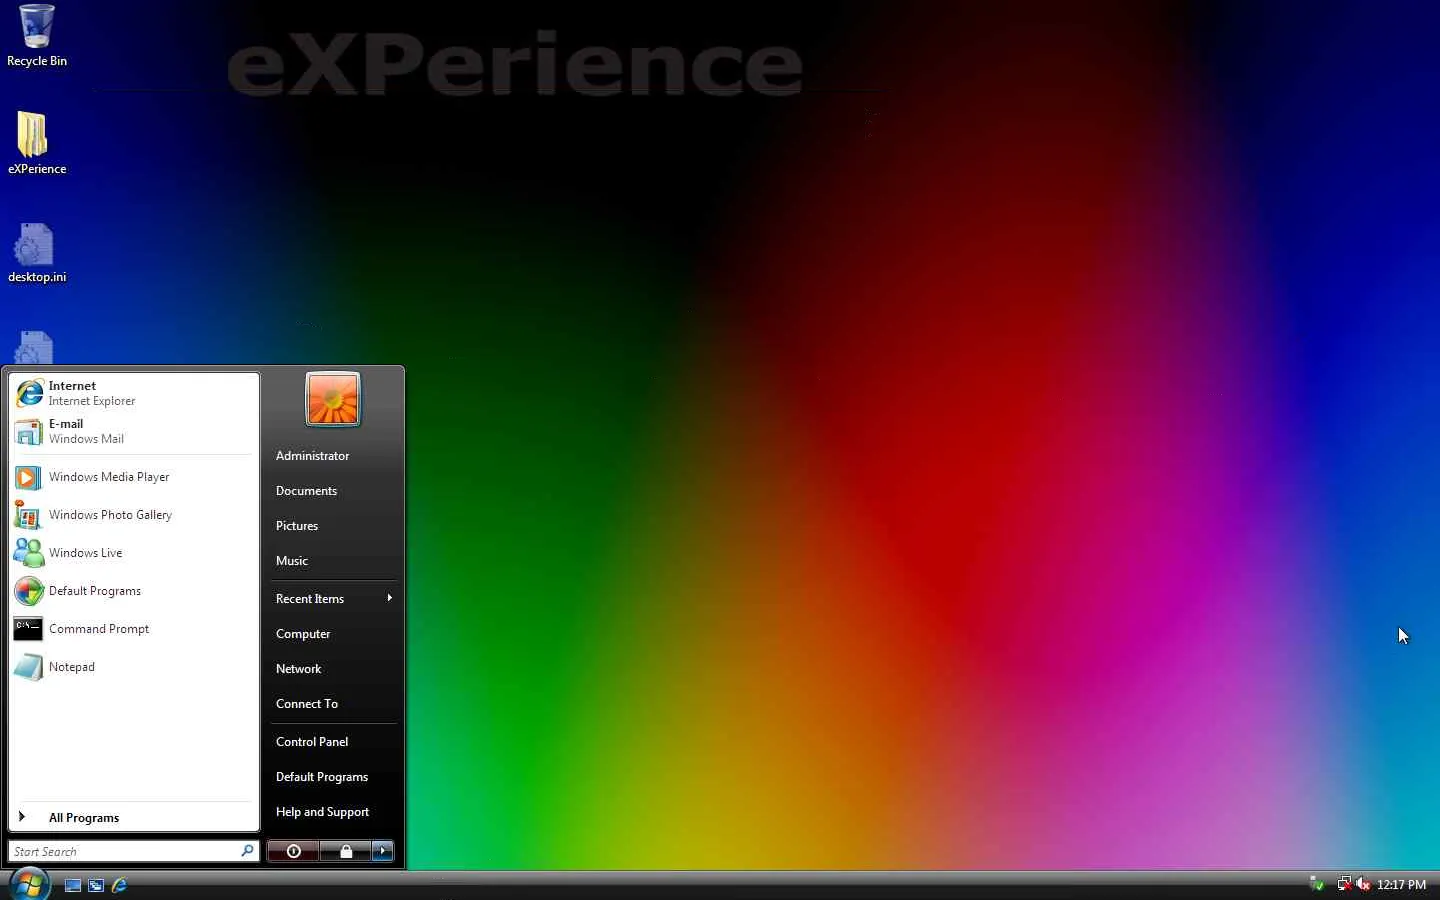Expand the Recent Items submenu
Screen dimensions: 1440x900
[x=334, y=599]
